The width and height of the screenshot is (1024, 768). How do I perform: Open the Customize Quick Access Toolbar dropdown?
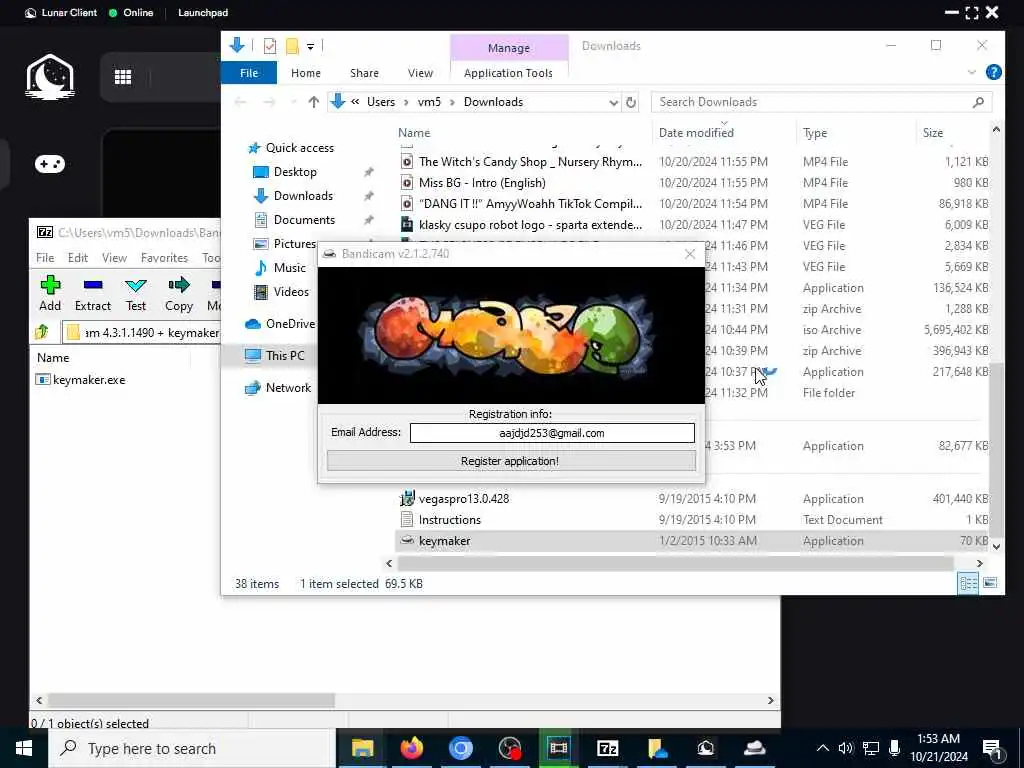(311, 46)
